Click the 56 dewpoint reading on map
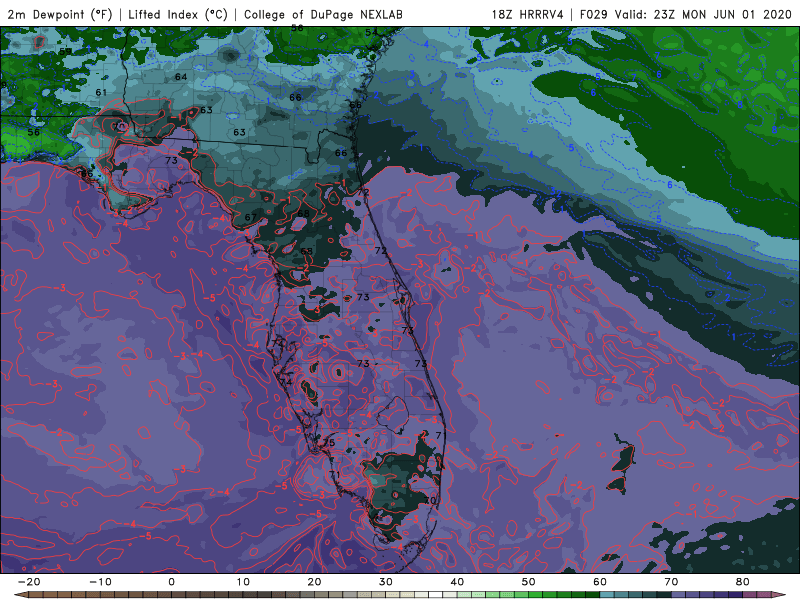Viewport: 800px width, 600px height. (34, 132)
